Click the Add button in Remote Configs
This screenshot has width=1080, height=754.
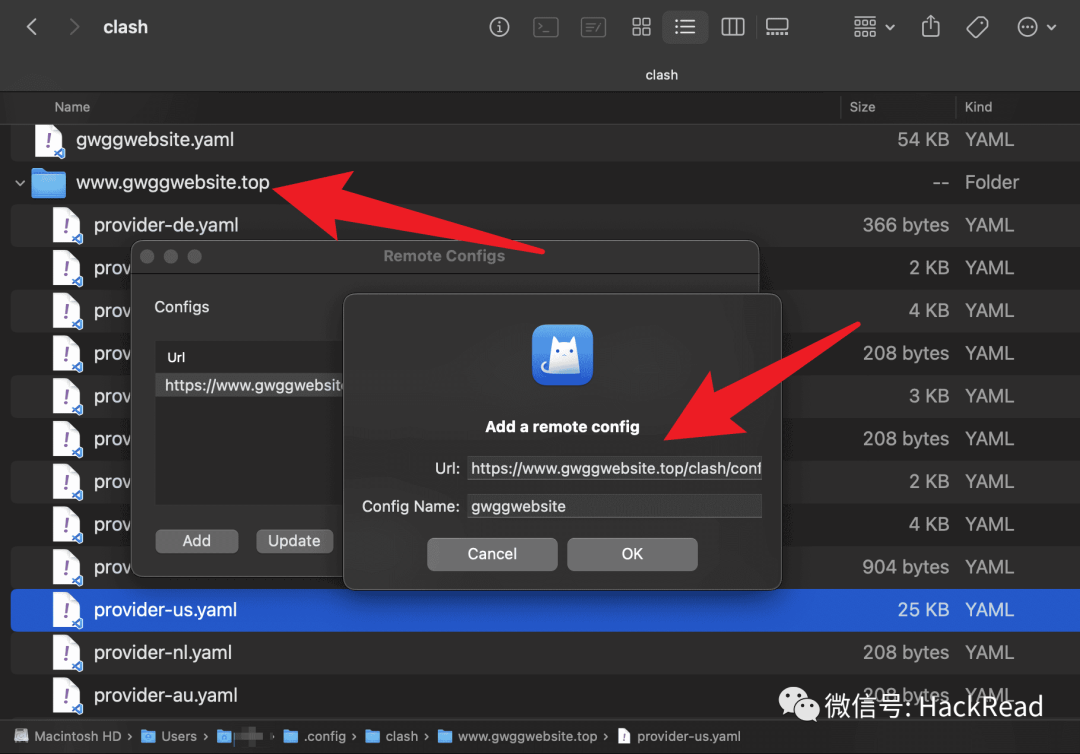(196, 541)
